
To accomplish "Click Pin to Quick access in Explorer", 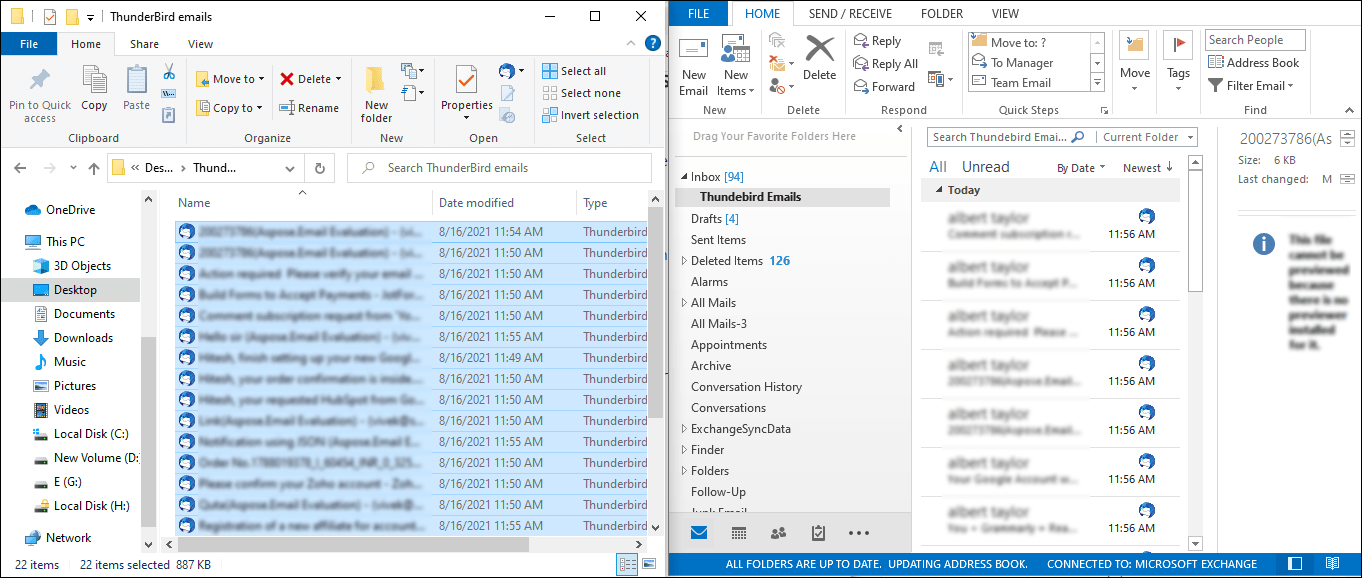I will (x=40, y=94).
